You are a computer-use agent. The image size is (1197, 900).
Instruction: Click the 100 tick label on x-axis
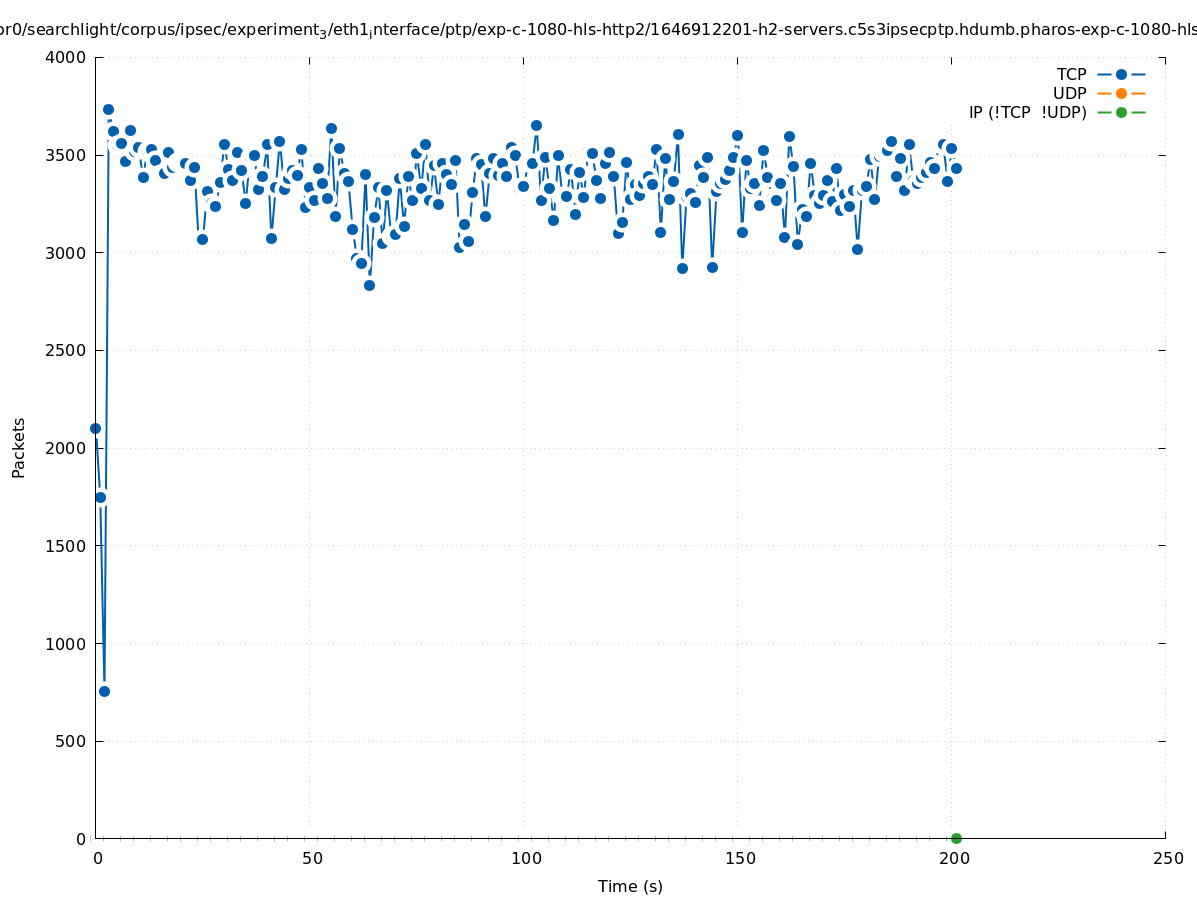(x=526, y=858)
